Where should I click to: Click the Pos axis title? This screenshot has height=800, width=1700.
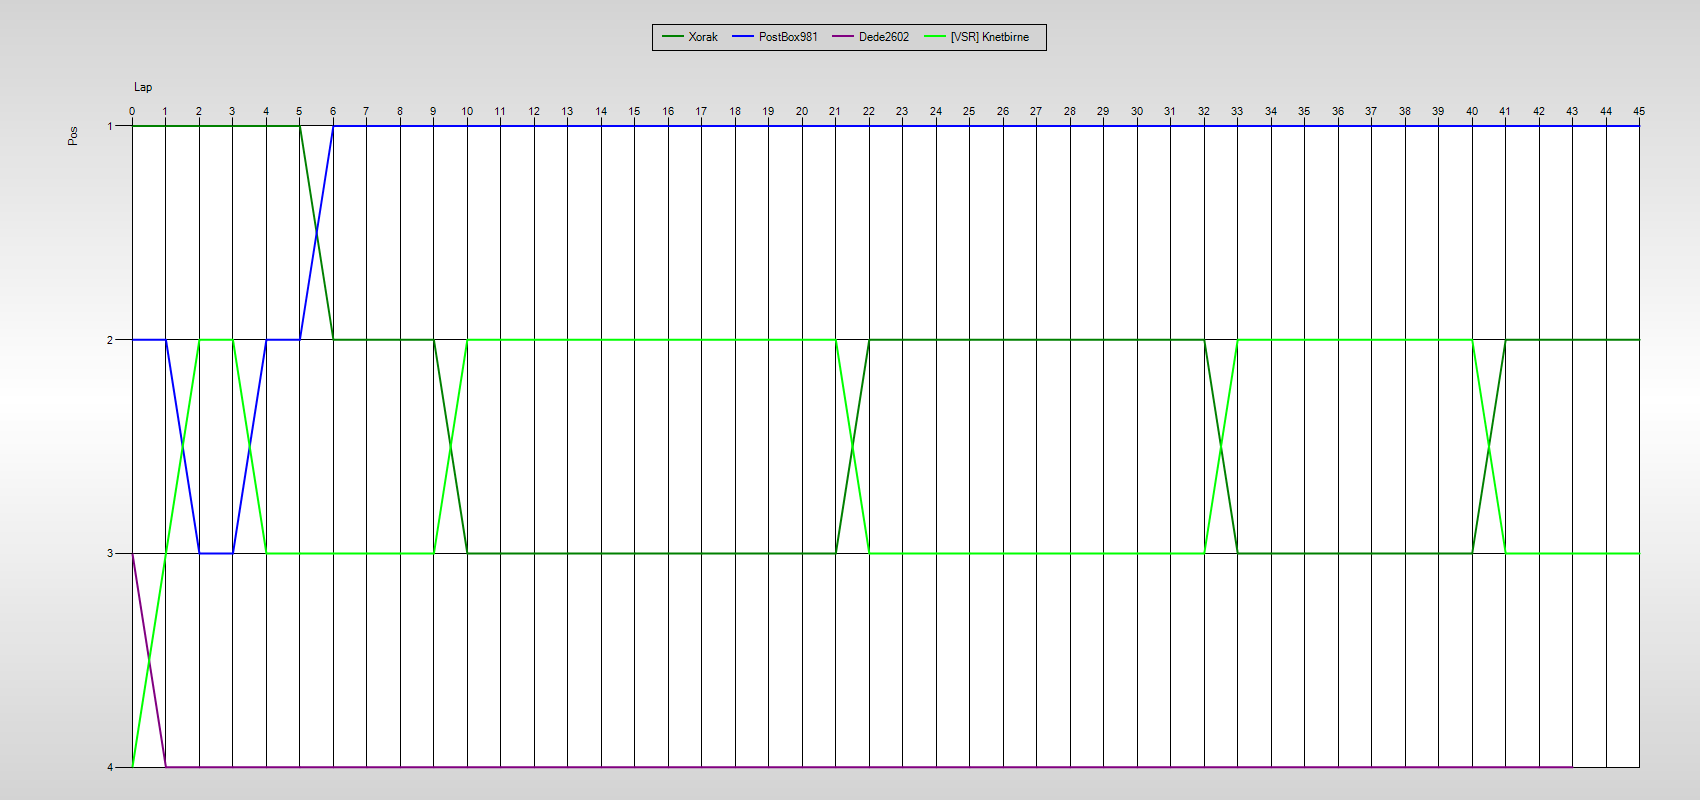(73, 136)
